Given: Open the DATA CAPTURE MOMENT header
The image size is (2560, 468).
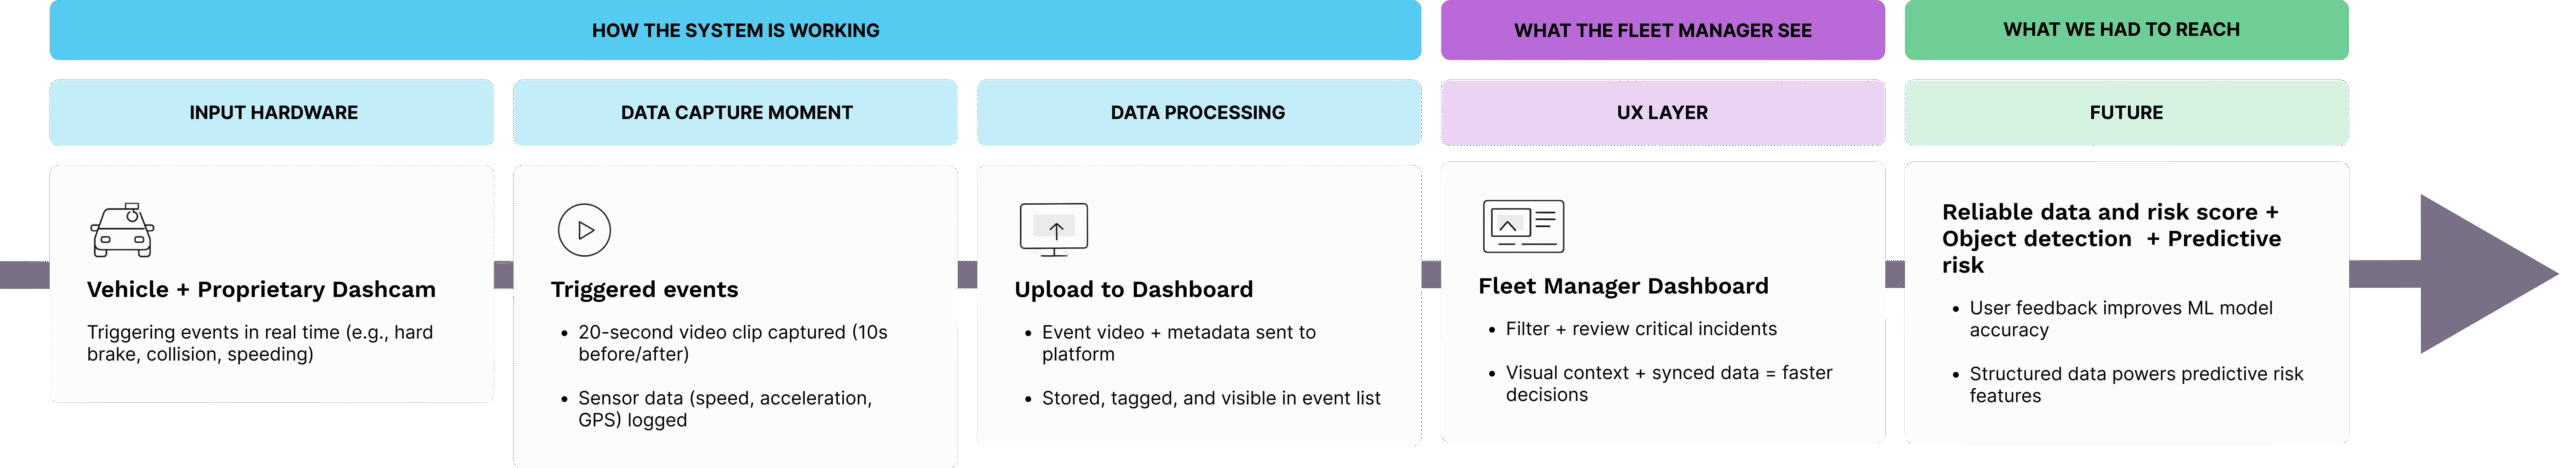Looking at the screenshot, I should click(x=736, y=113).
